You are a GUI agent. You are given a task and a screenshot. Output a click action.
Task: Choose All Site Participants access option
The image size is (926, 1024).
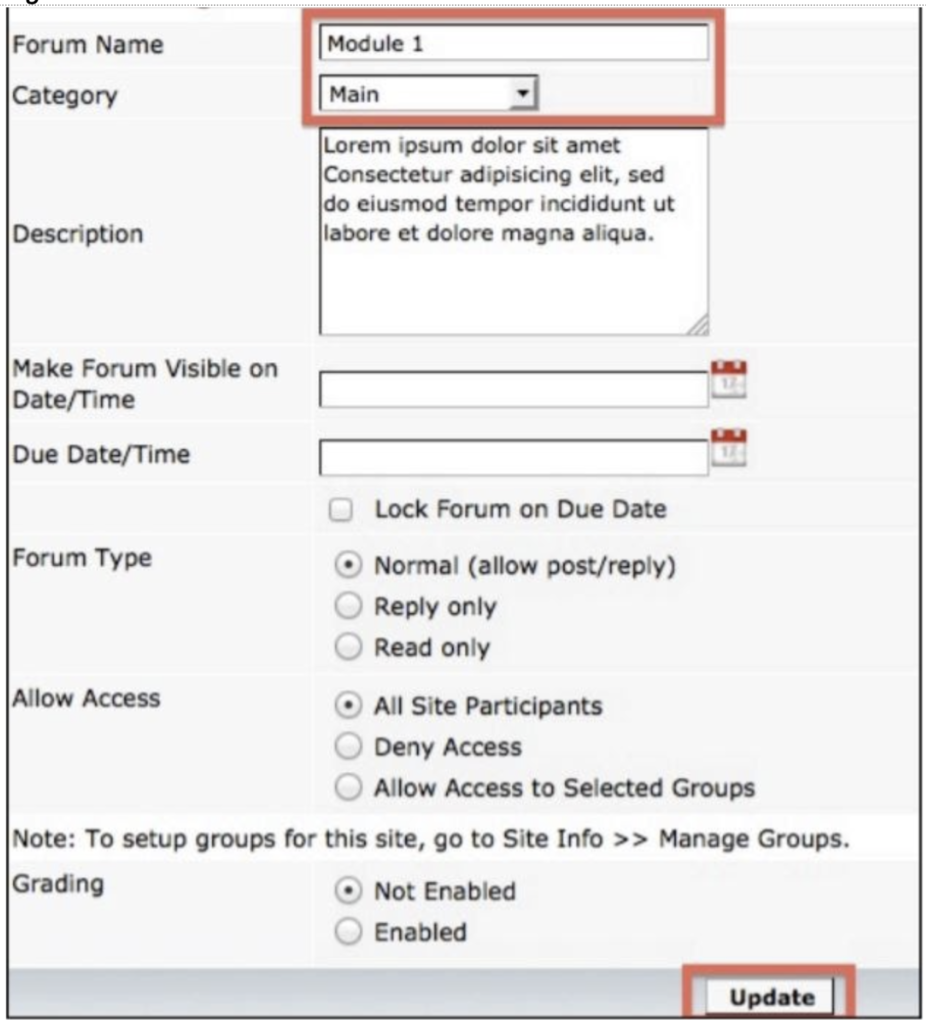coord(348,706)
